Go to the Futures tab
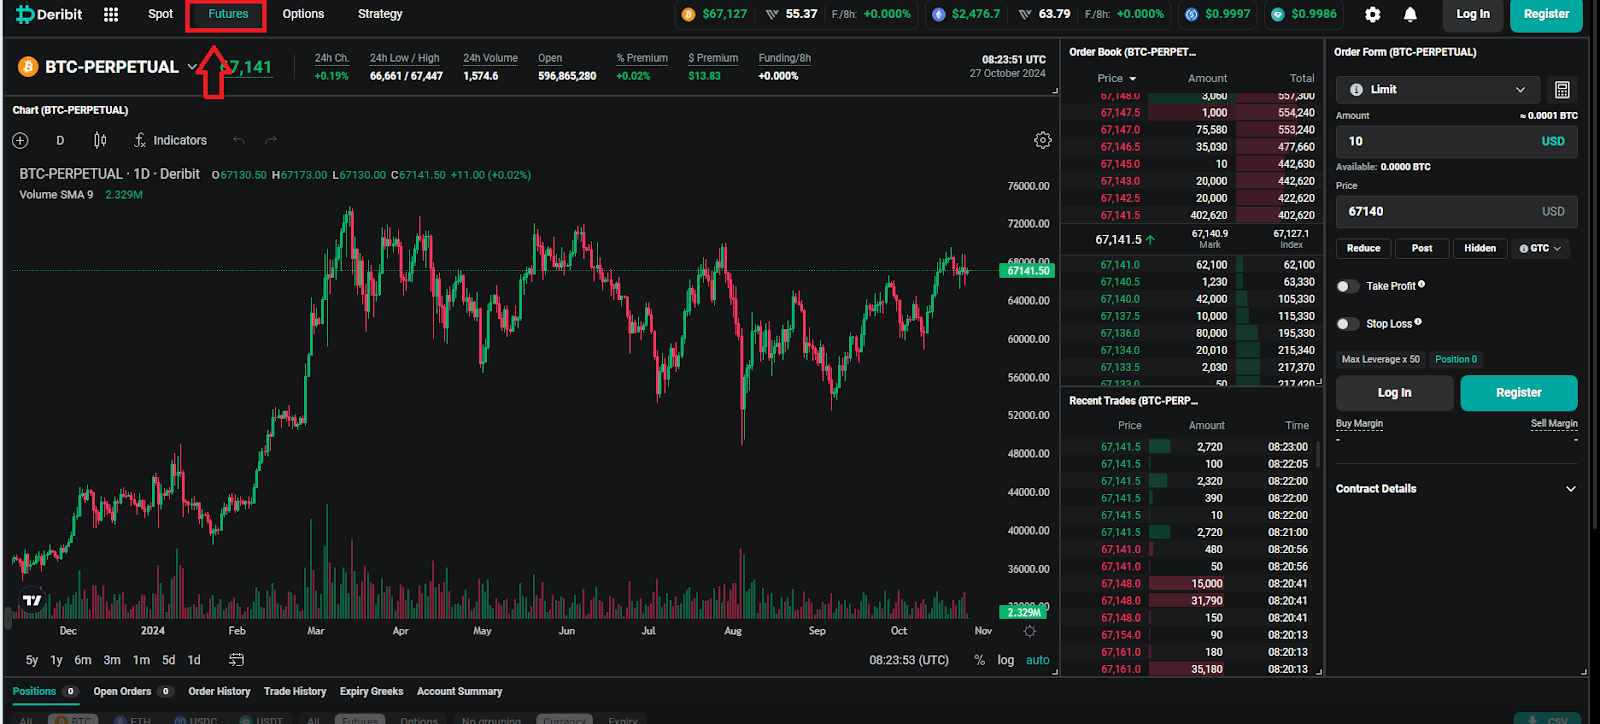This screenshot has height=724, width=1600. [x=228, y=14]
